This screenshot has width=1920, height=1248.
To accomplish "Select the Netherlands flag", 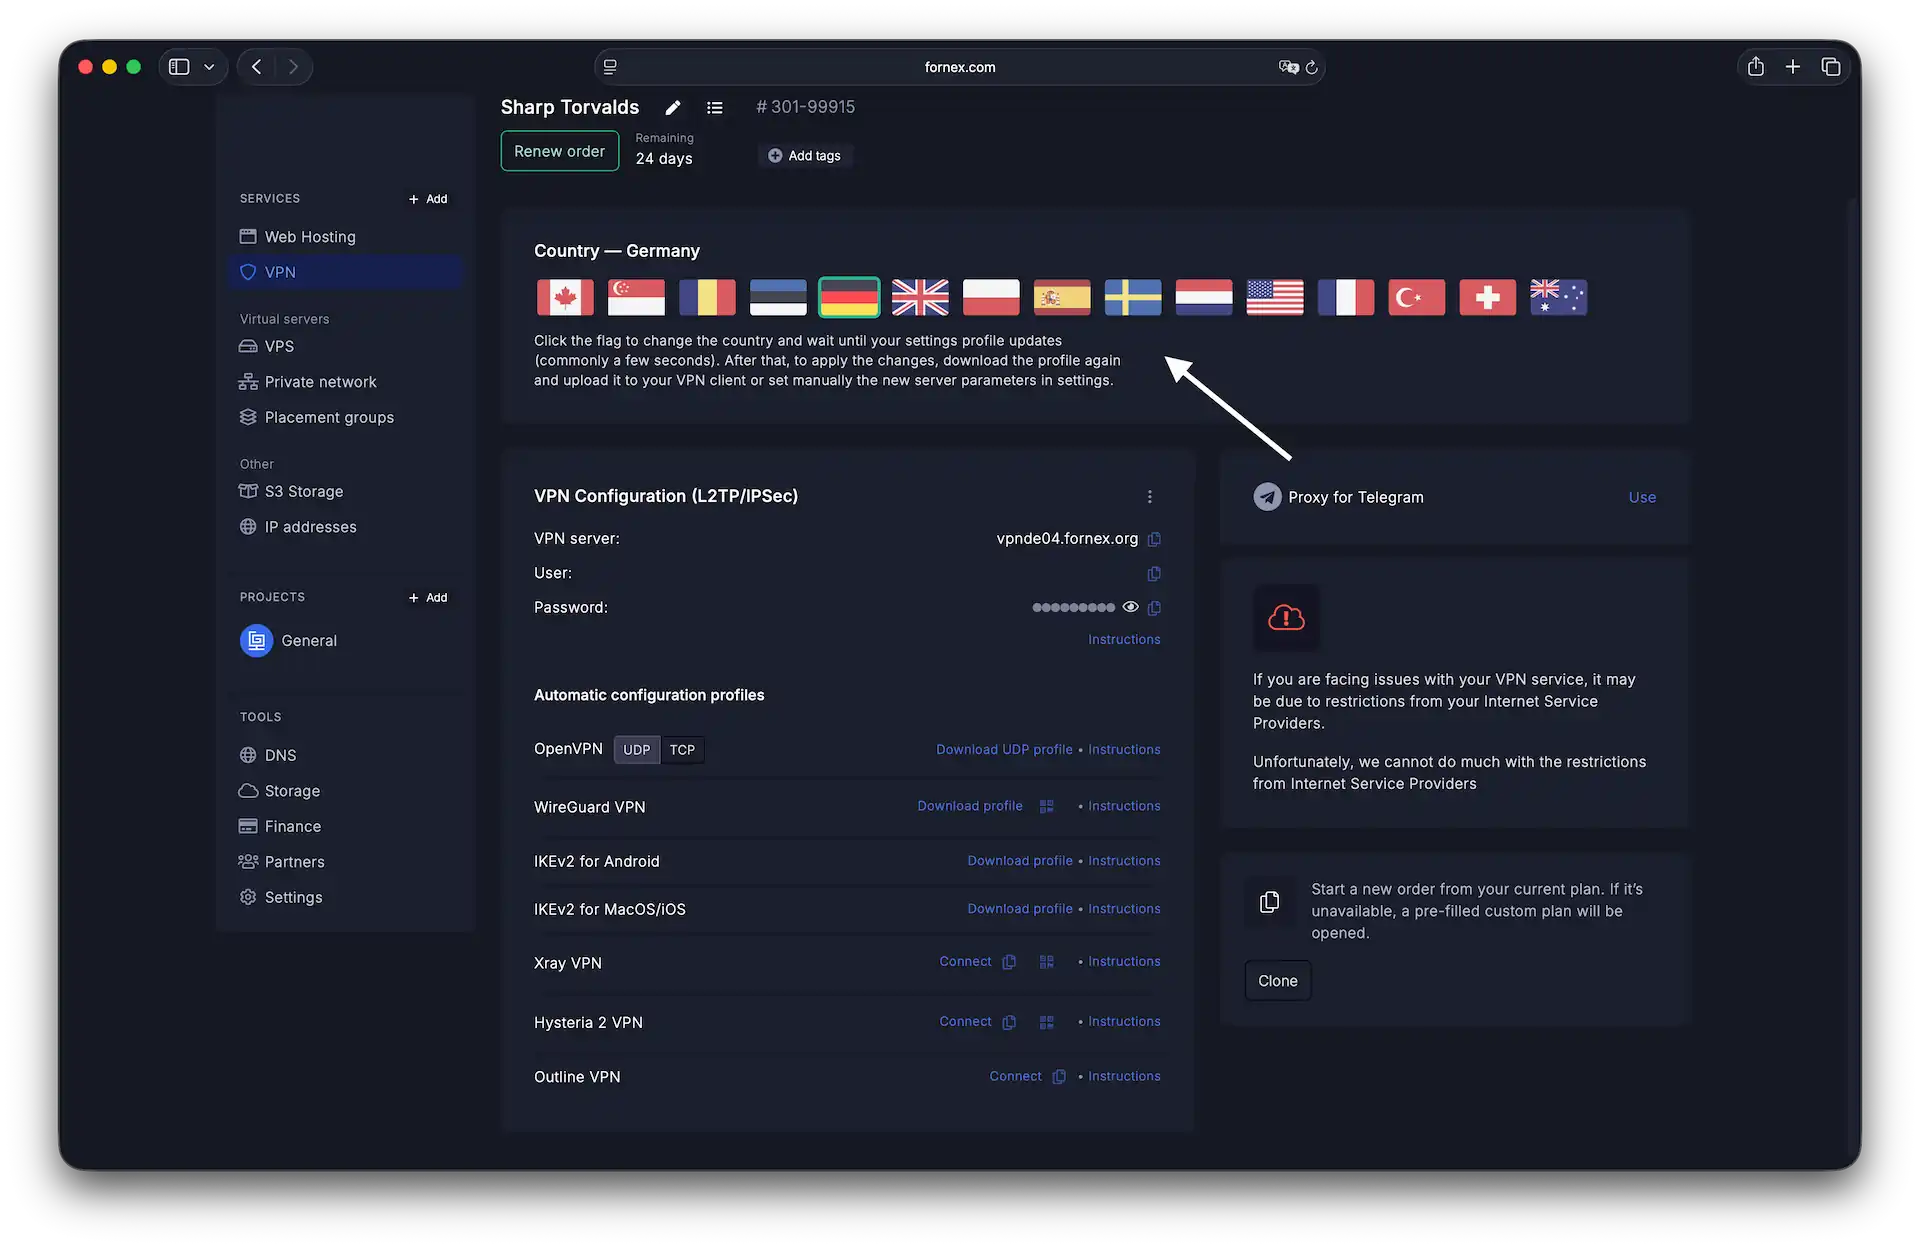I will (x=1204, y=297).
